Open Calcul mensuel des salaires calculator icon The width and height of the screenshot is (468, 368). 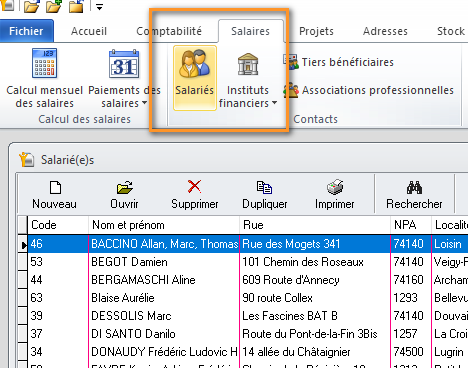45,63
